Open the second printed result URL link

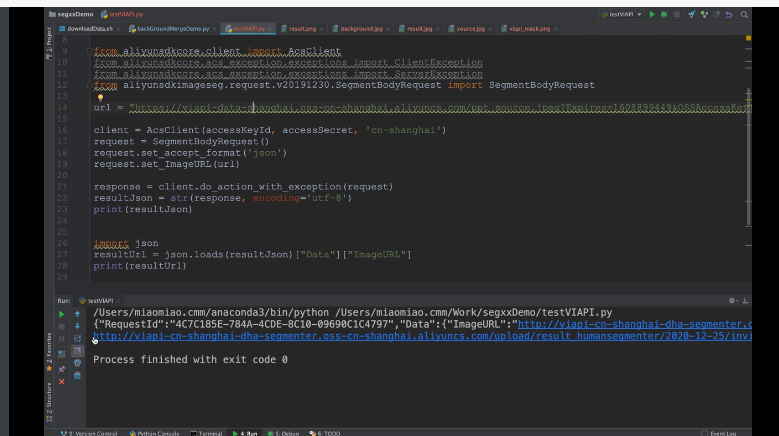tap(422, 336)
